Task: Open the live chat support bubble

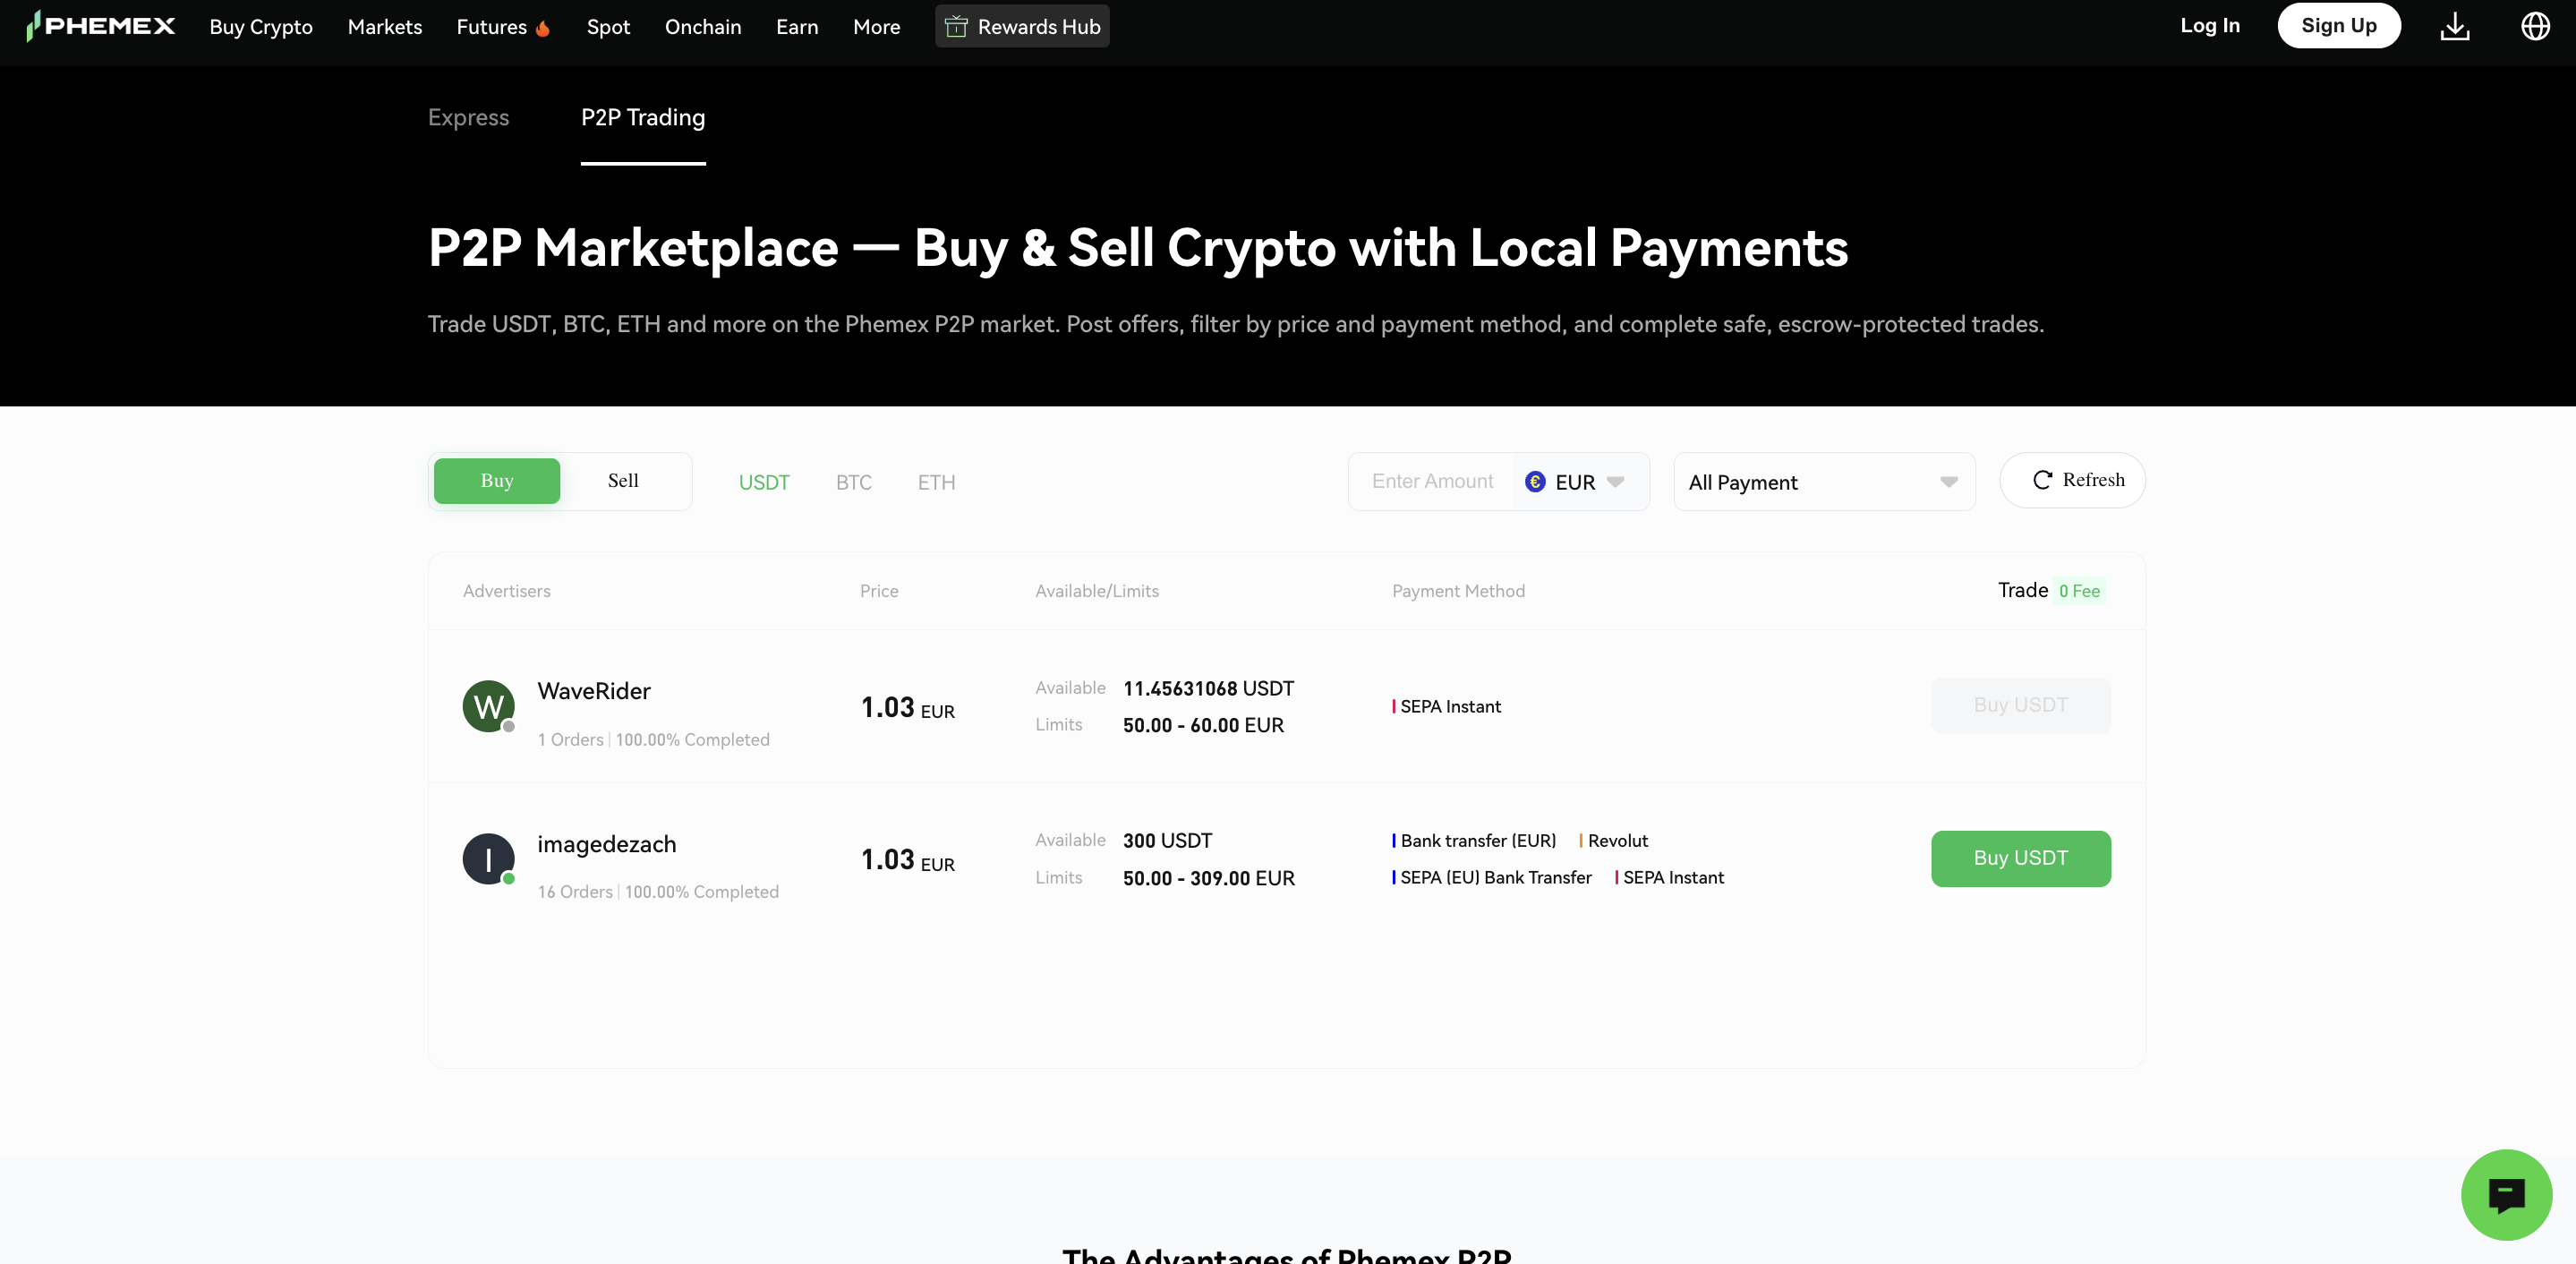Action: (x=2505, y=1194)
